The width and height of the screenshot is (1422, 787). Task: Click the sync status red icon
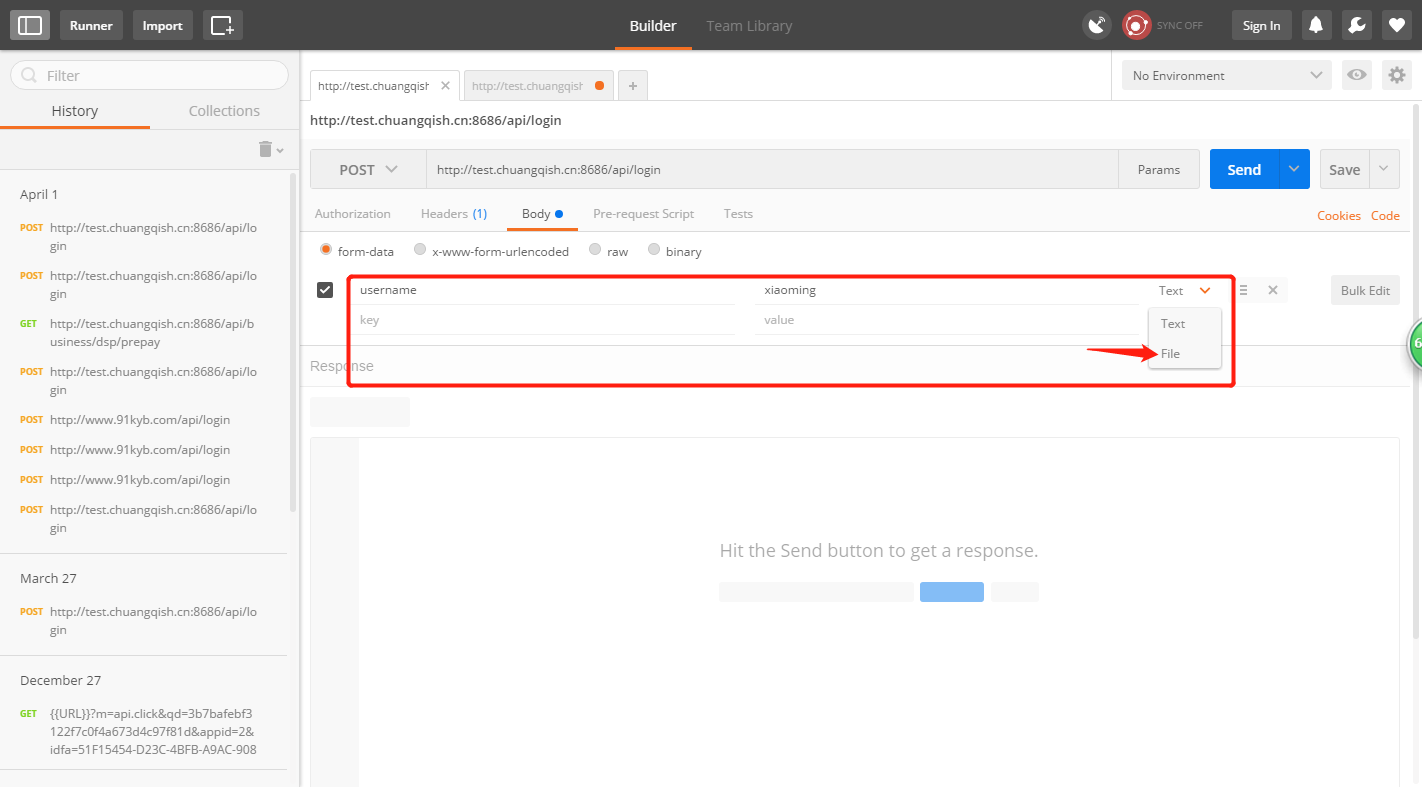coord(1136,25)
